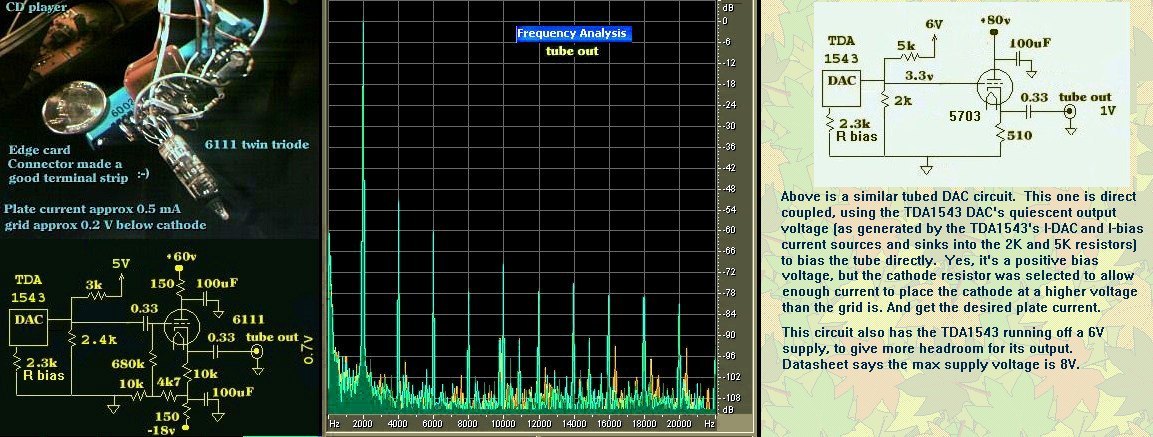Select the highlighted Frequency Analysis title
1153x437 pixels.
pos(573,33)
